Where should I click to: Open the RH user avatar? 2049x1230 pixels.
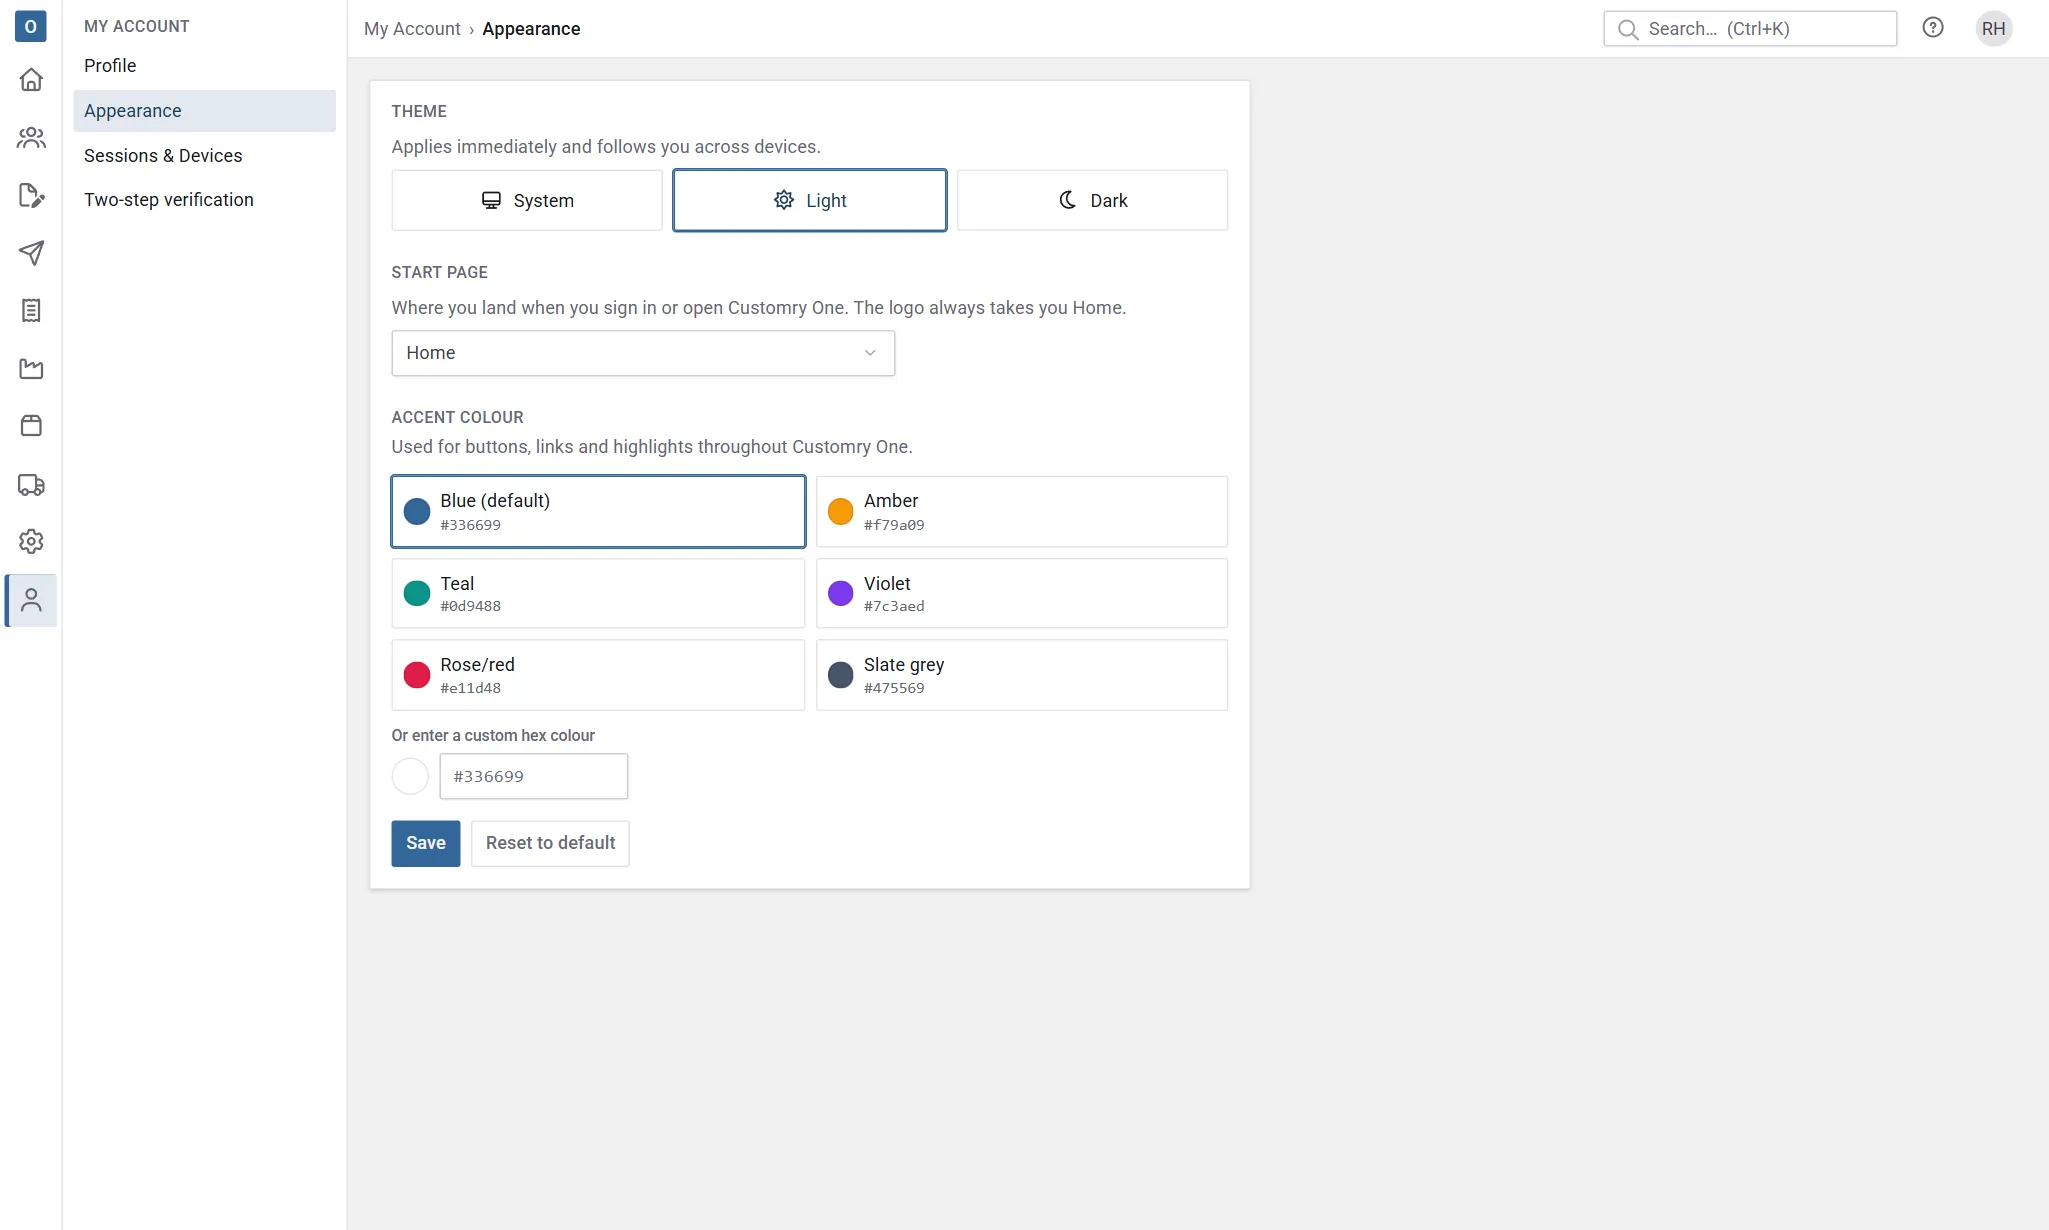point(1993,28)
